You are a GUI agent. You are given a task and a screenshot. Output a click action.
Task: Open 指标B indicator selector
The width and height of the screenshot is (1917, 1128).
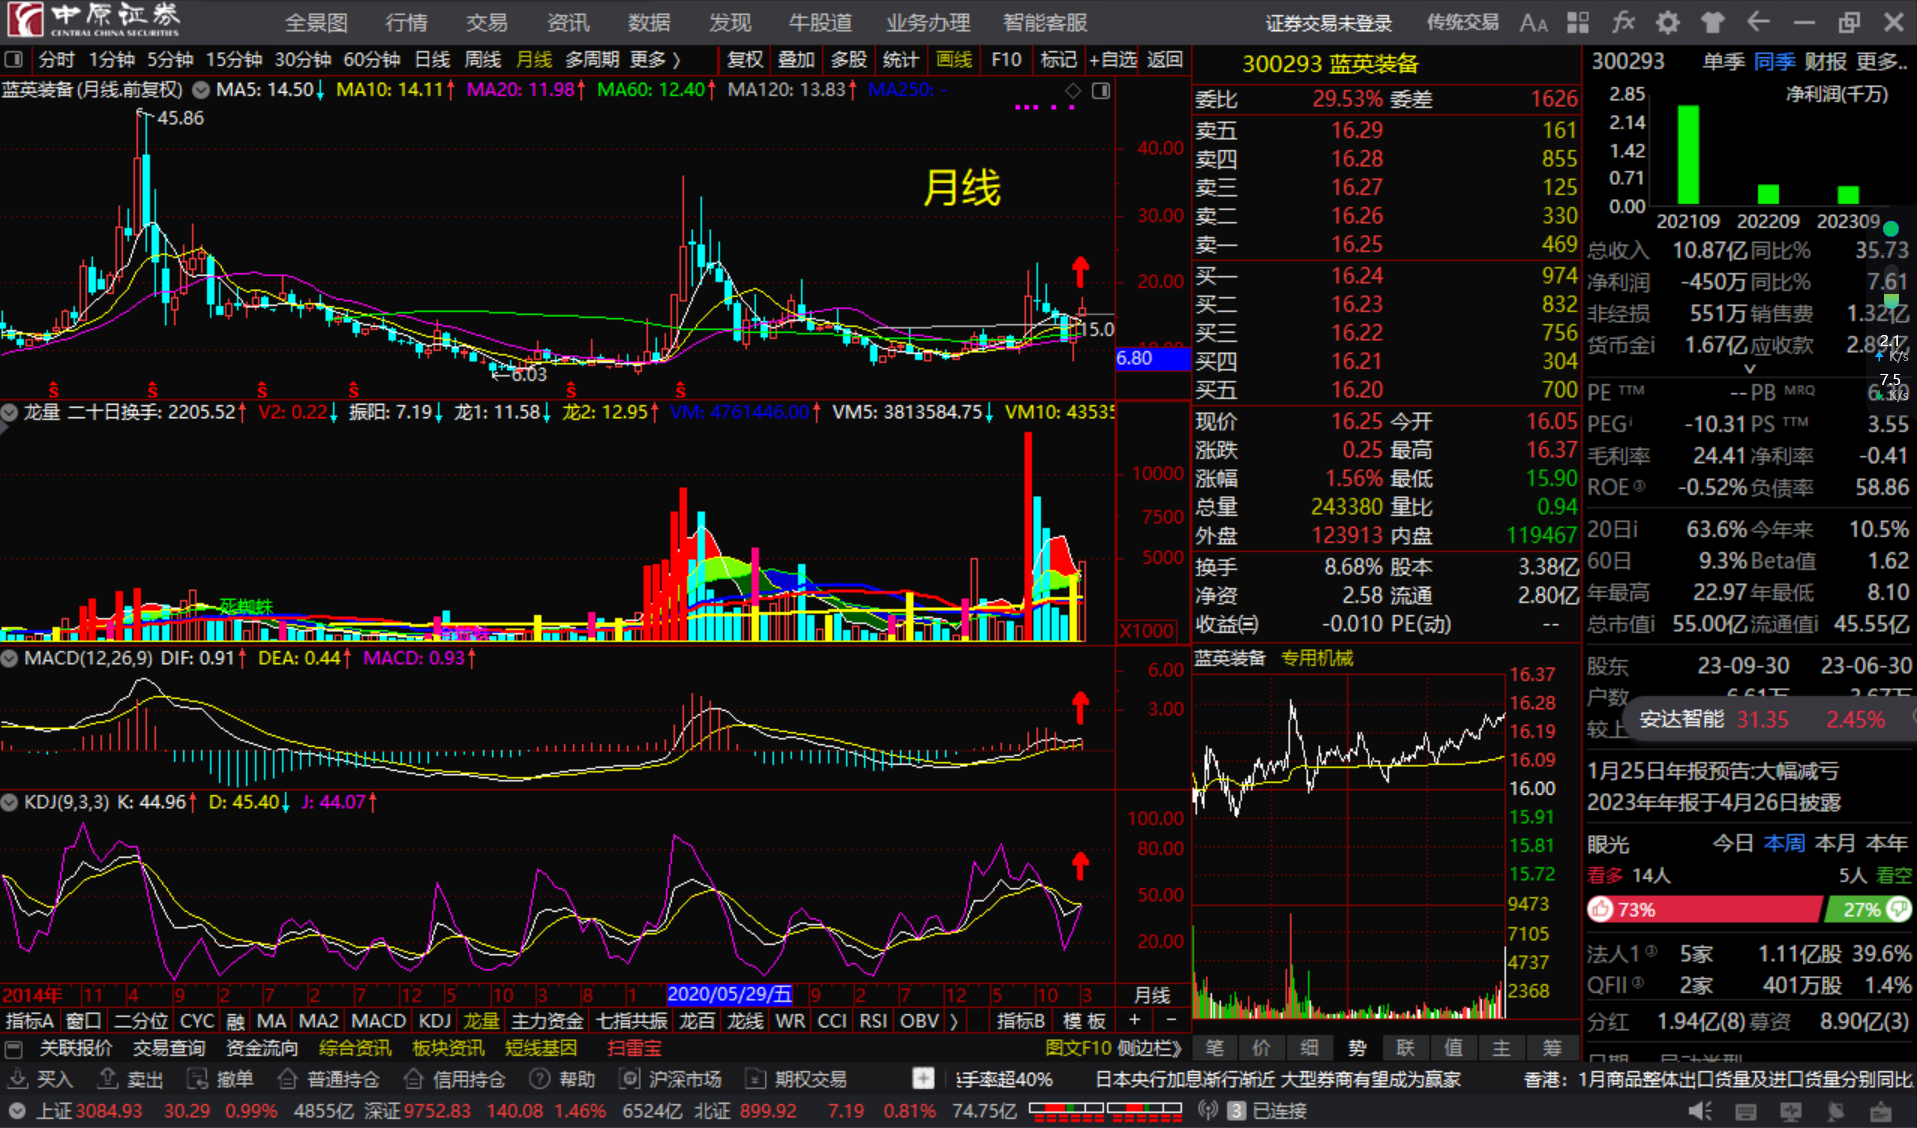coord(1021,1021)
